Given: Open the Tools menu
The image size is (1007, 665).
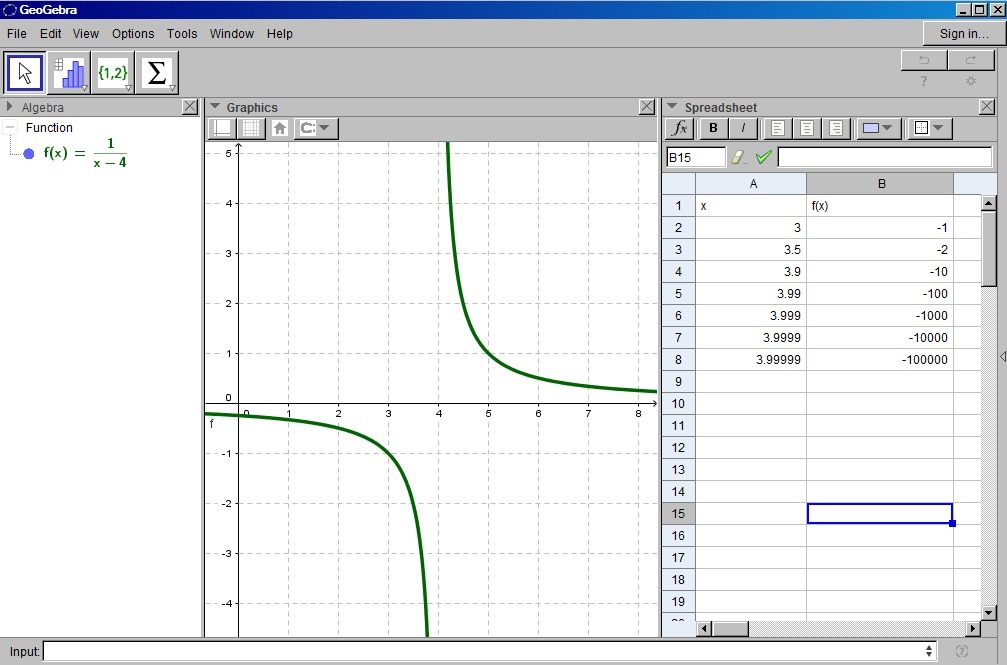Looking at the screenshot, I should [182, 33].
